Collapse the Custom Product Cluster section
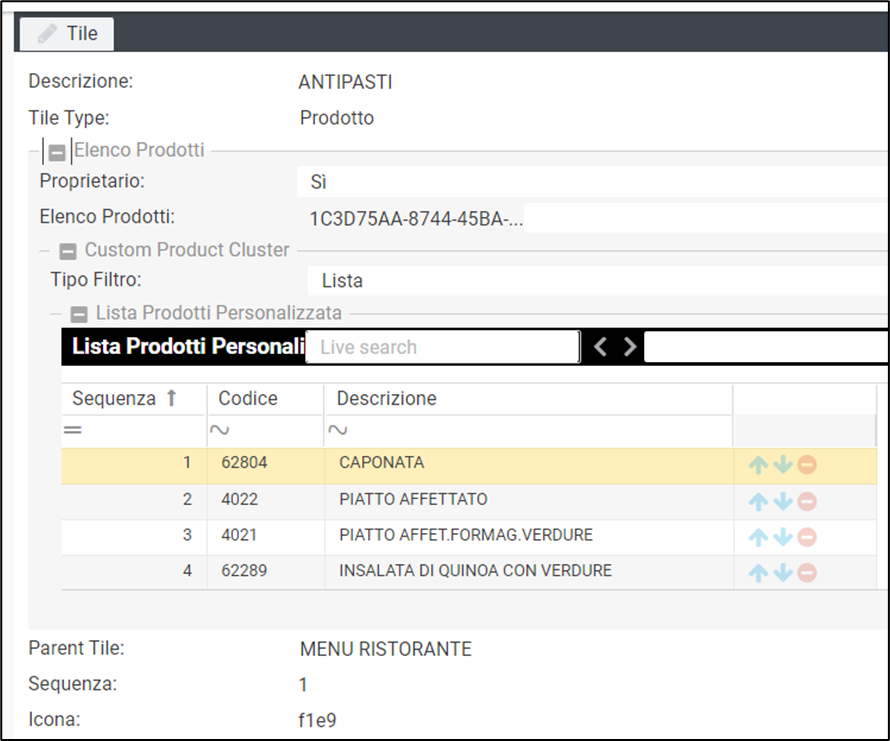This screenshot has width=890, height=741. pyautogui.click(x=68, y=251)
